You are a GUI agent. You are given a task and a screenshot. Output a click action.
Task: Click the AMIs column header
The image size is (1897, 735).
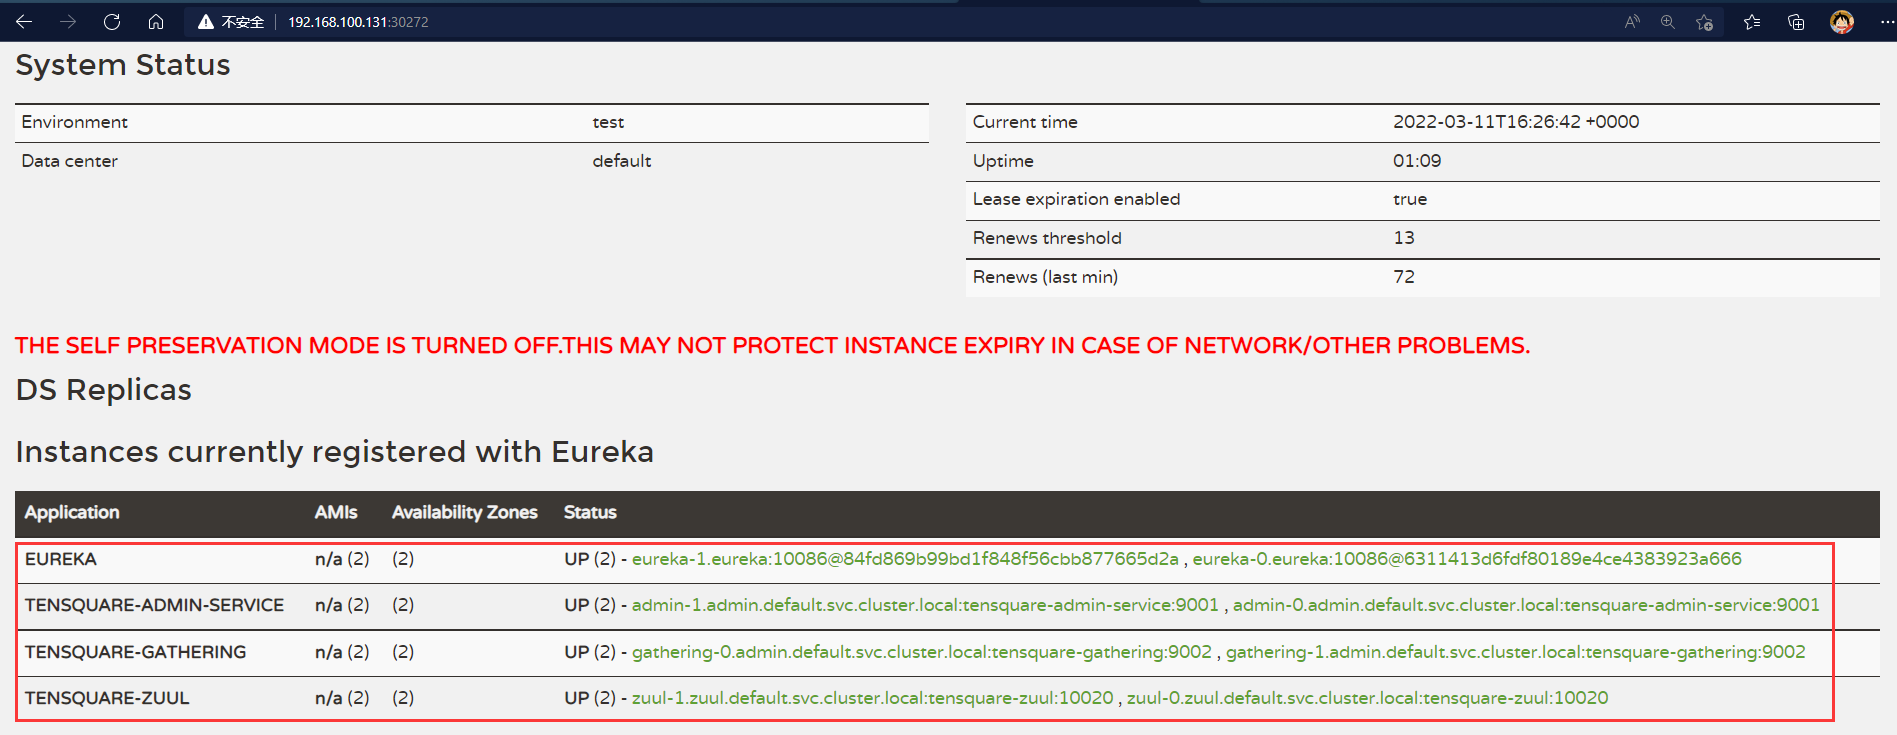[x=336, y=512]
